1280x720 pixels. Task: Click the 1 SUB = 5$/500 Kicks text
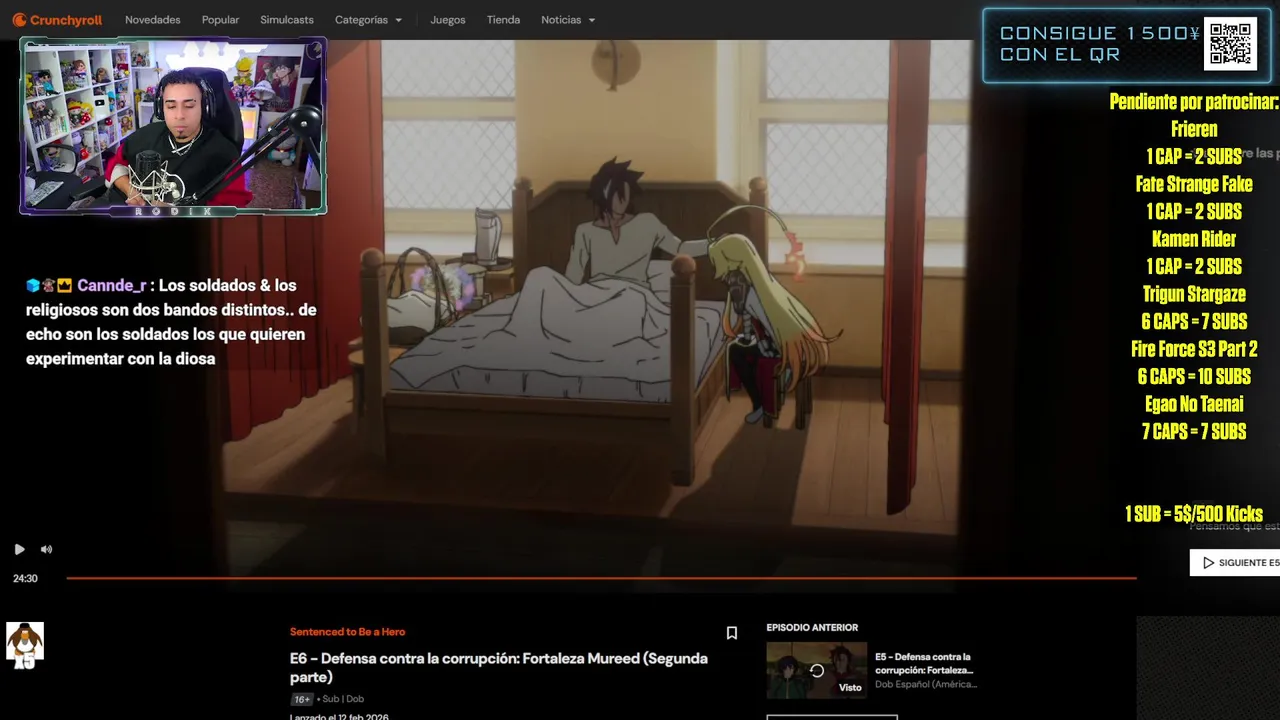point(1194,514)
